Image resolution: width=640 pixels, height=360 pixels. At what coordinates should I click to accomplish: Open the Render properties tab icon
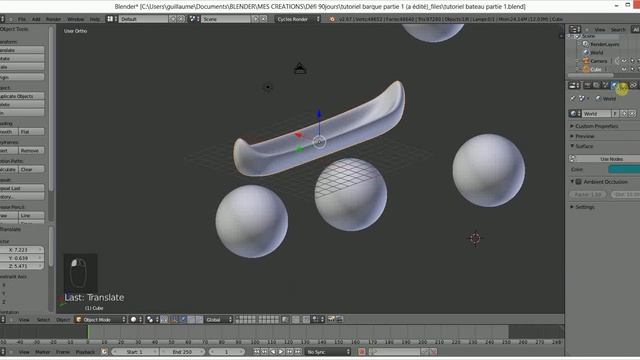coord(587,85)
